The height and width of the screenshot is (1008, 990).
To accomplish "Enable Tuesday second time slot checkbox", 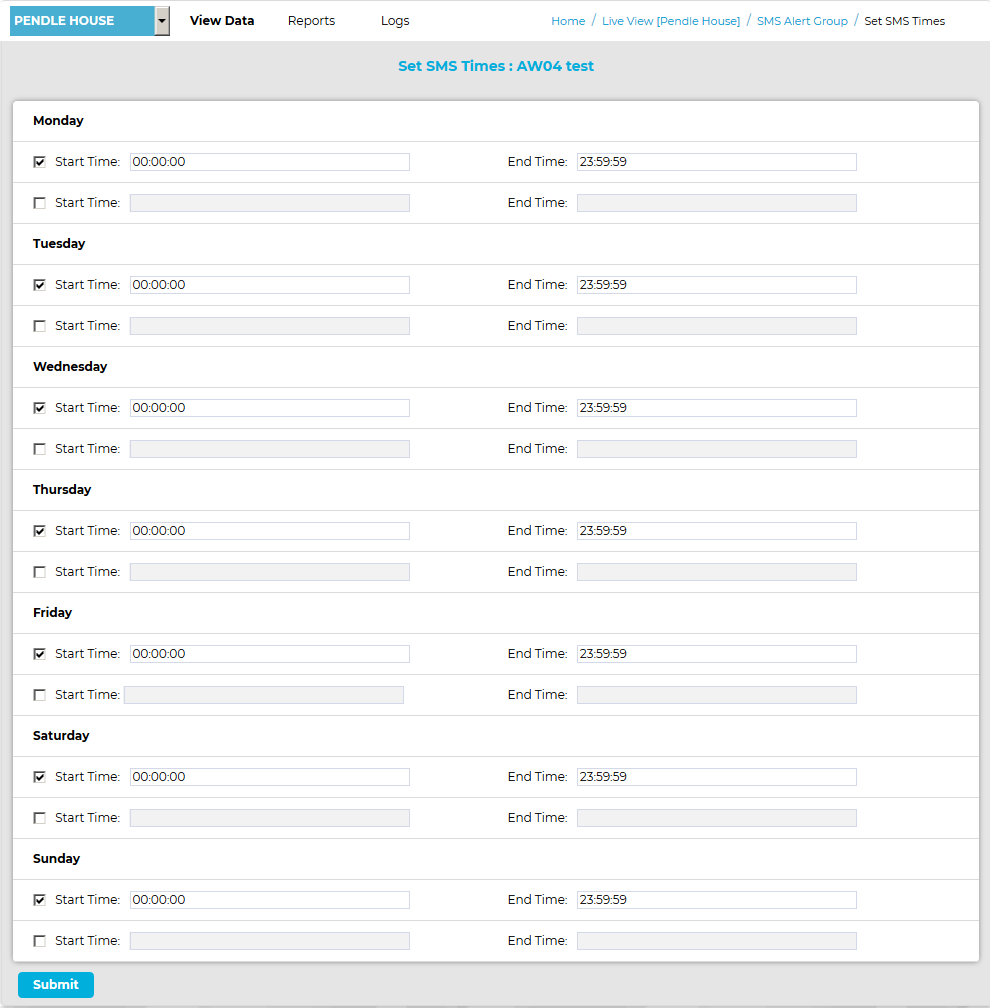I will [x=40, y=326].
